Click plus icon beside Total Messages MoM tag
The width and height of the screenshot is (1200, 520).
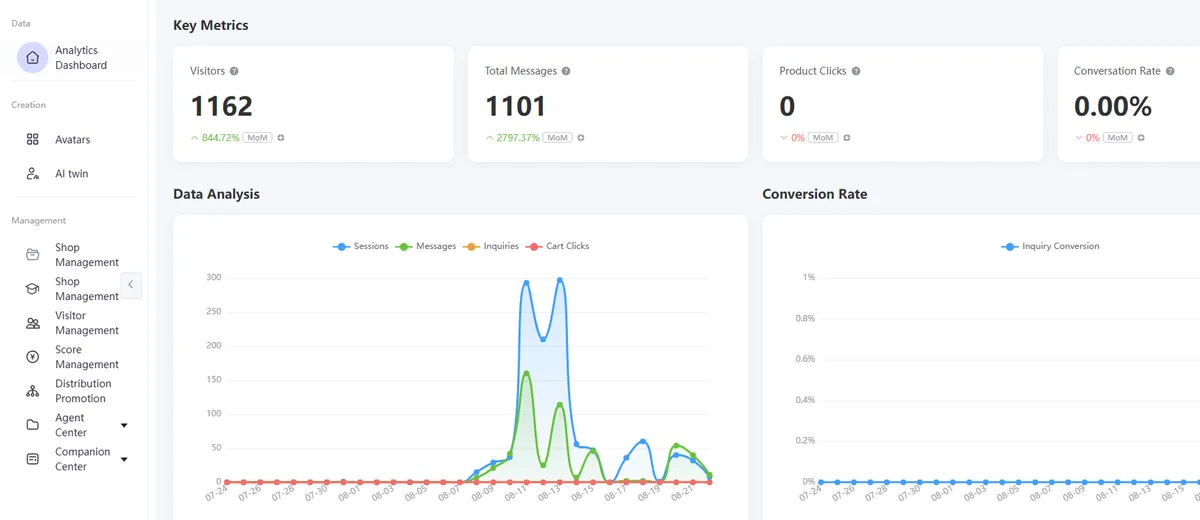coord(581,137)
